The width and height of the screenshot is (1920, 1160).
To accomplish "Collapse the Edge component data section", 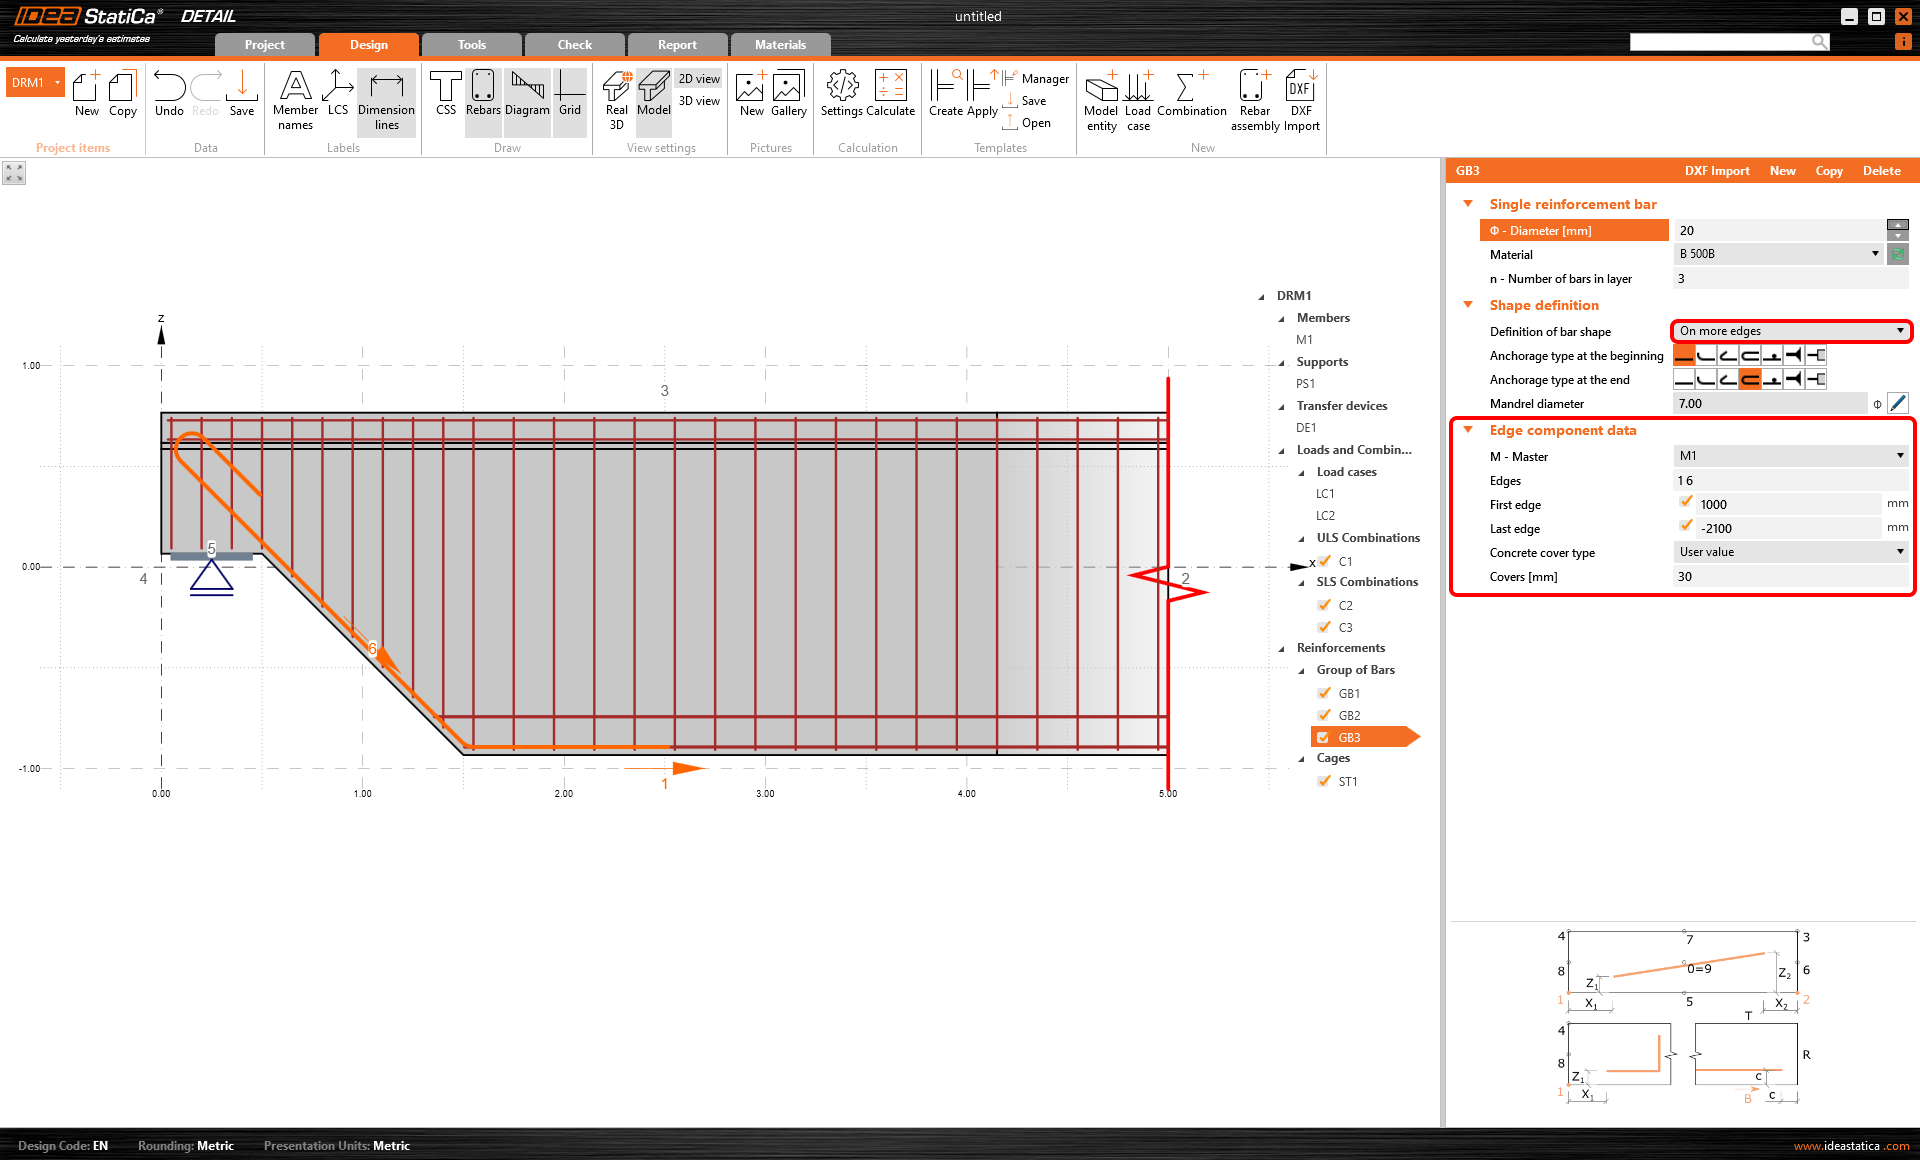I will pyautogui.click(x=1467, y=429).
